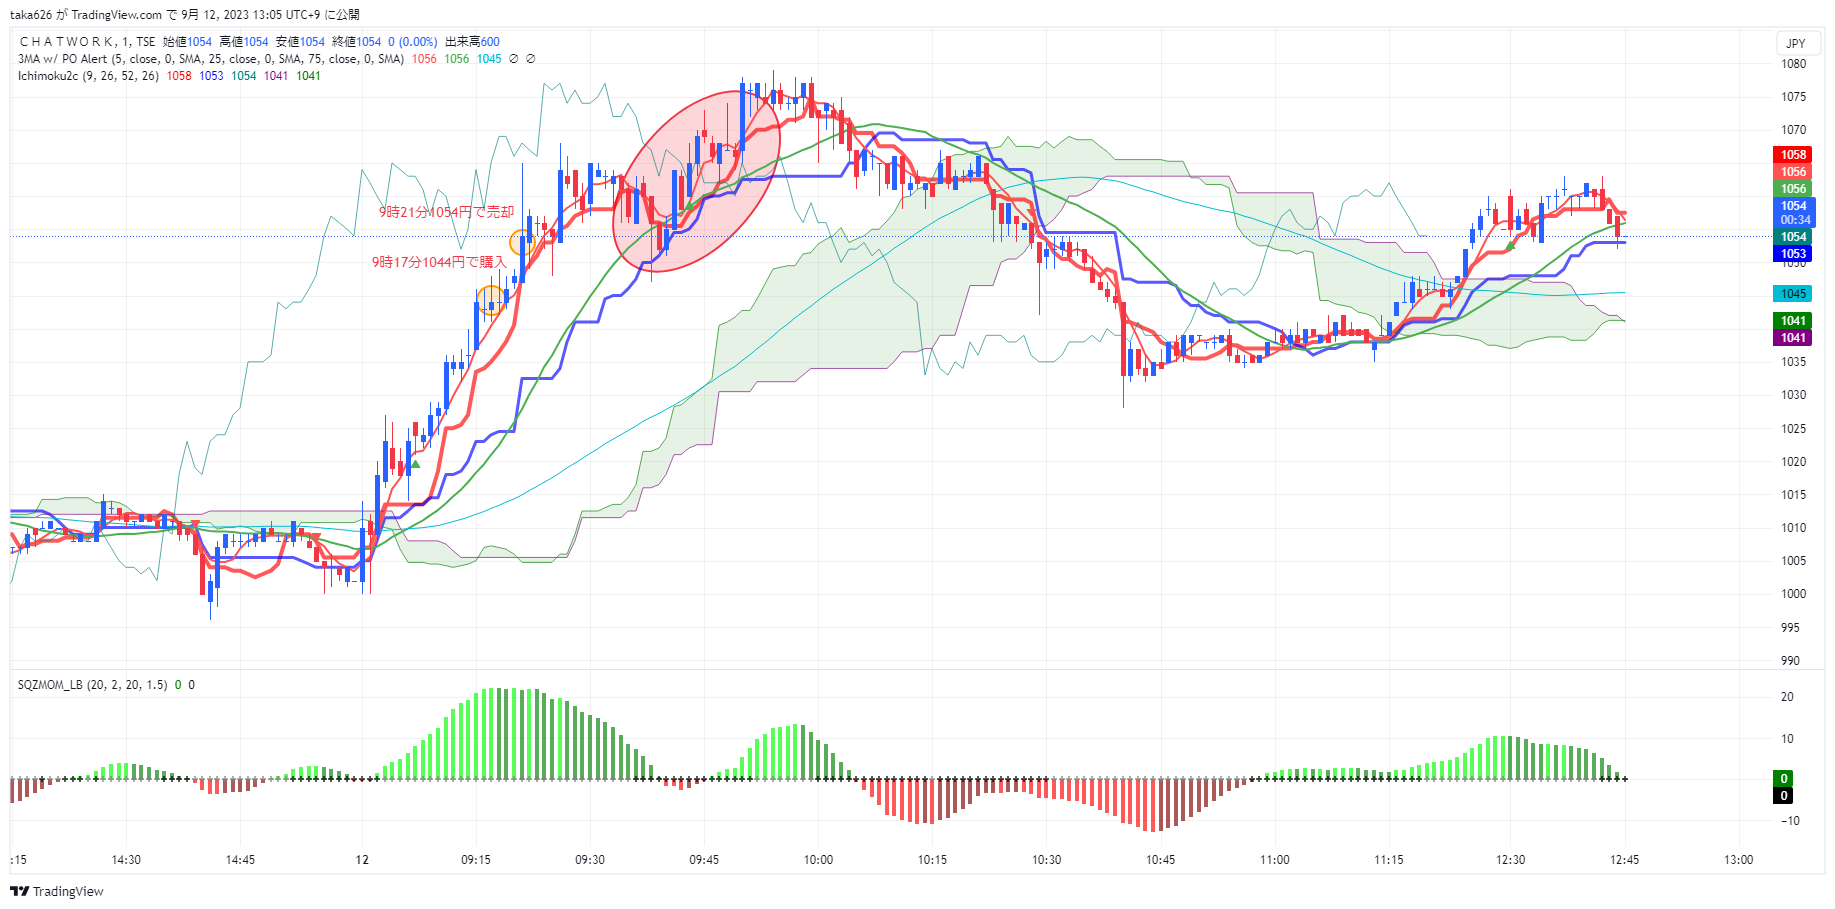Click the green 0 label on SQZMOM axis
This screenshot has height=909, width=1835.
tap(1784, 779)
